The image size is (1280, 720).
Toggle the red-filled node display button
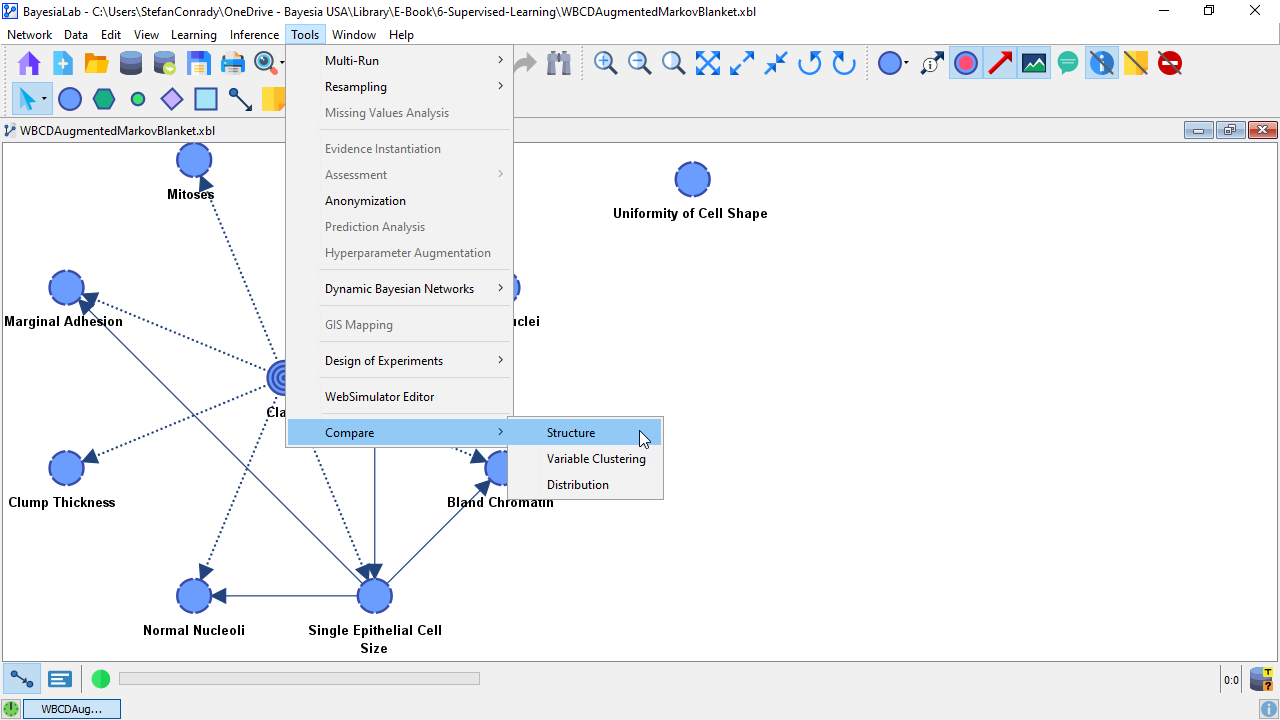(x=966, y=64)
